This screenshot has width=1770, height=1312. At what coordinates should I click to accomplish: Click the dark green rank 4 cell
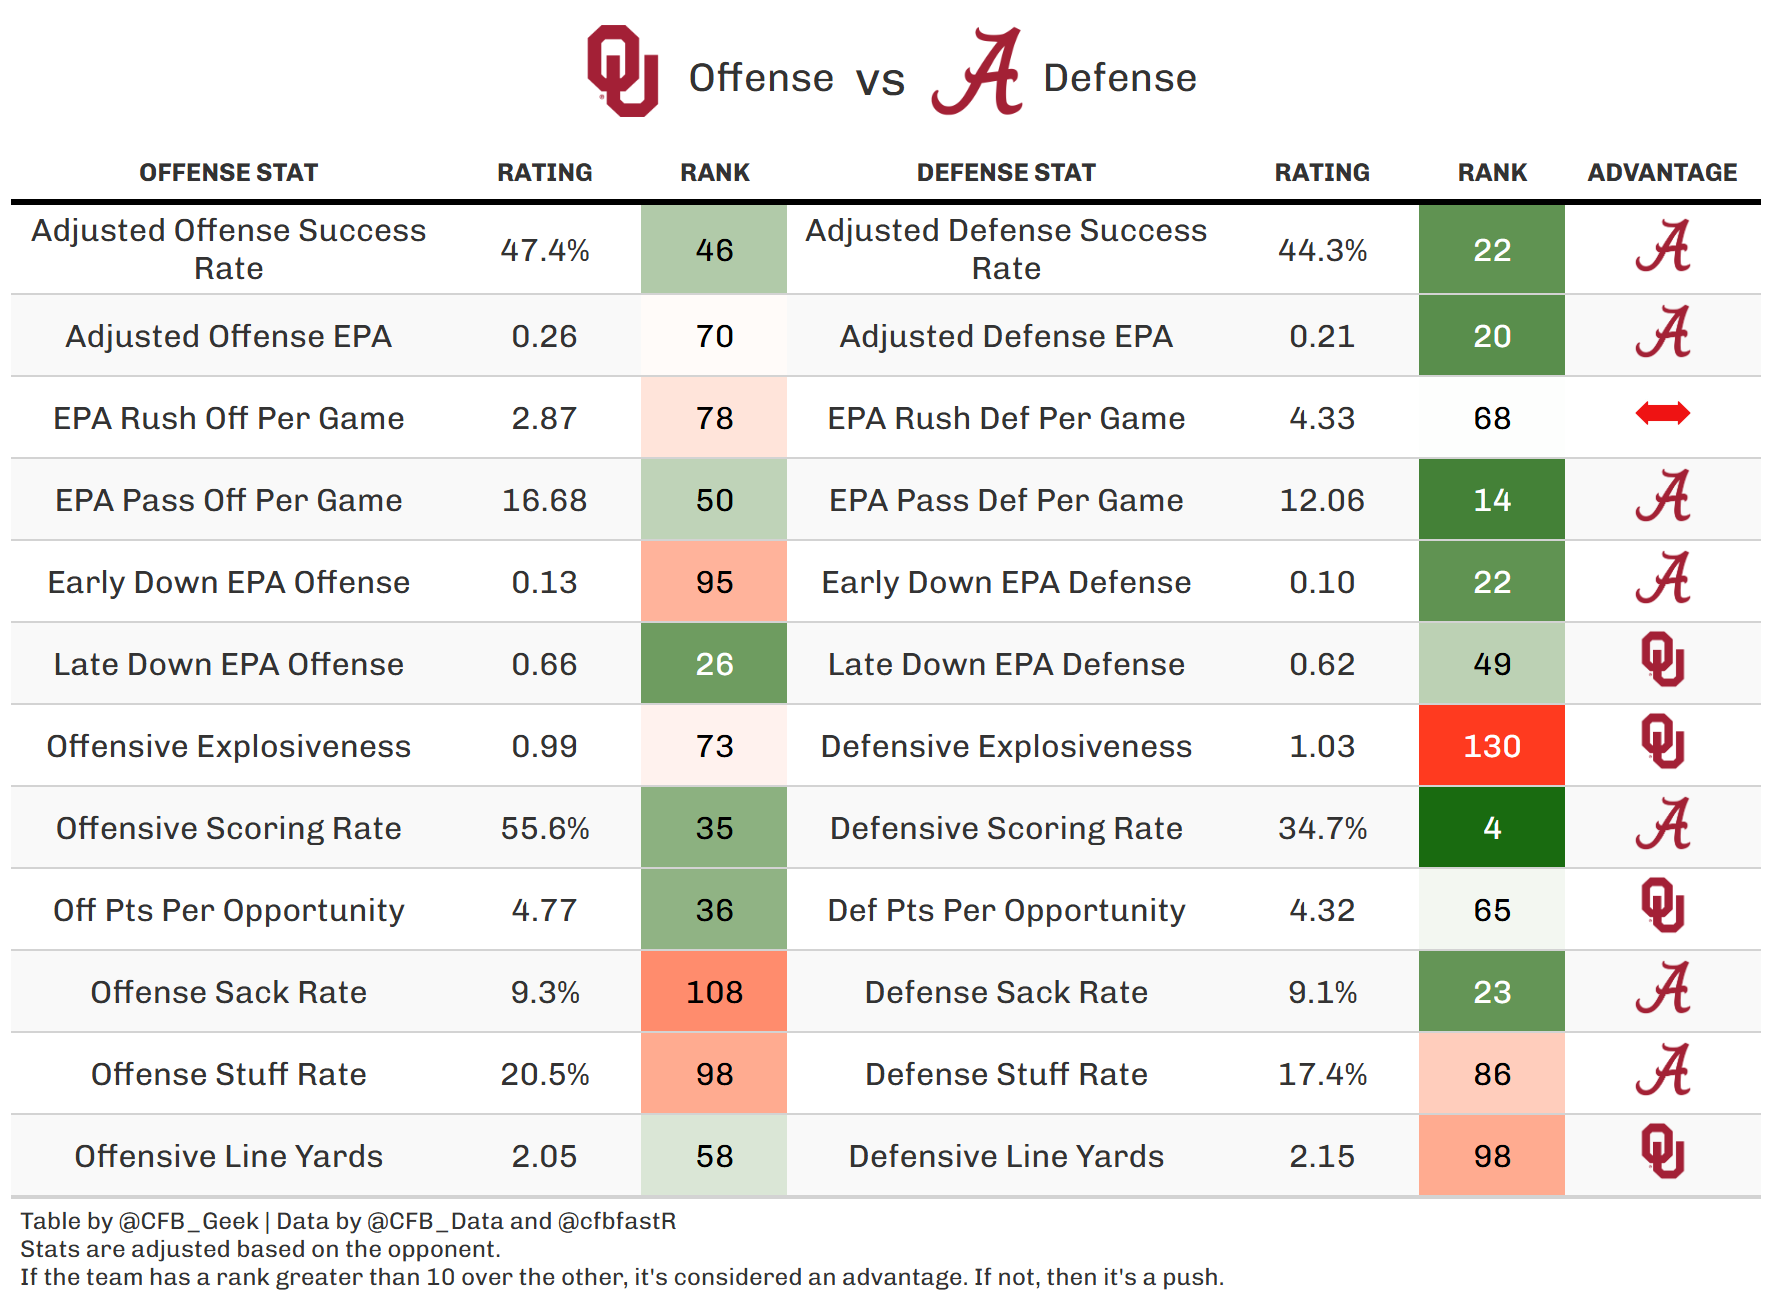(x=1491, y=828)
